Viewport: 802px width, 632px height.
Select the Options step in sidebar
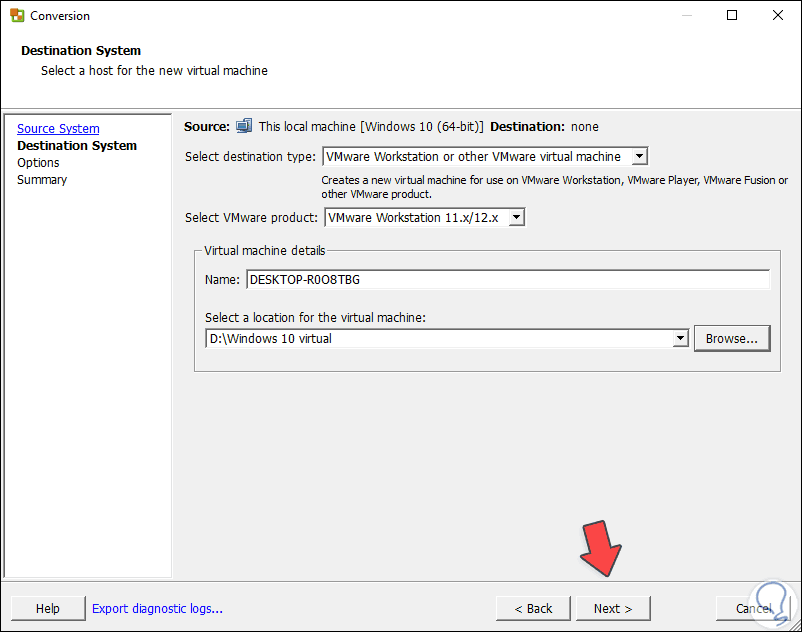tap(38, 163)
